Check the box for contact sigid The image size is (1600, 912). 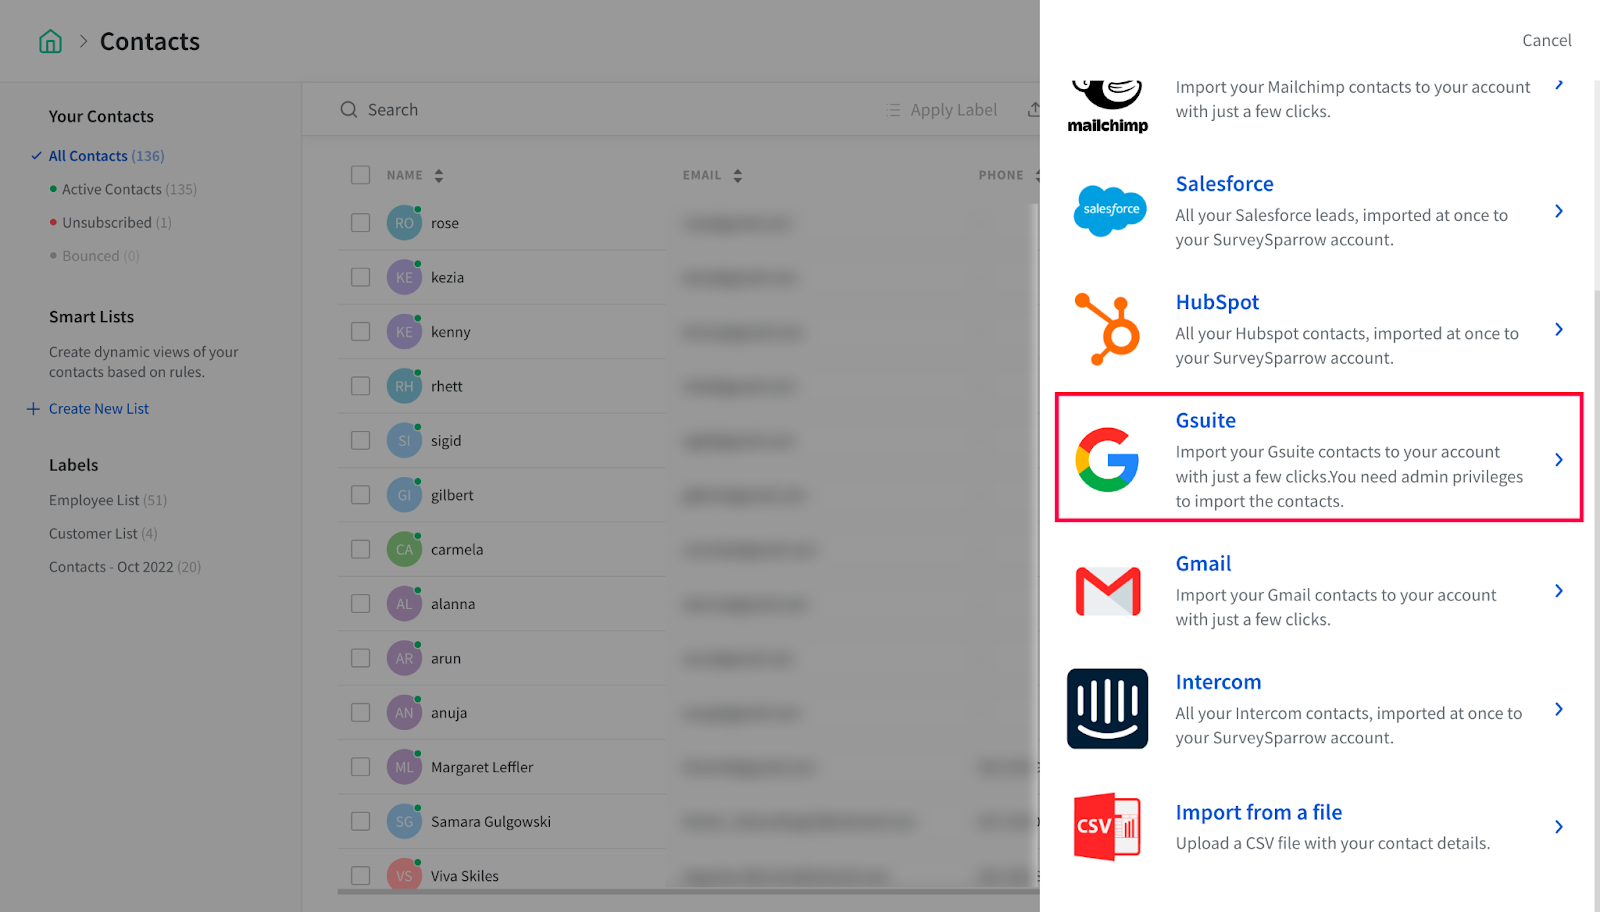[x=361, y=440]
